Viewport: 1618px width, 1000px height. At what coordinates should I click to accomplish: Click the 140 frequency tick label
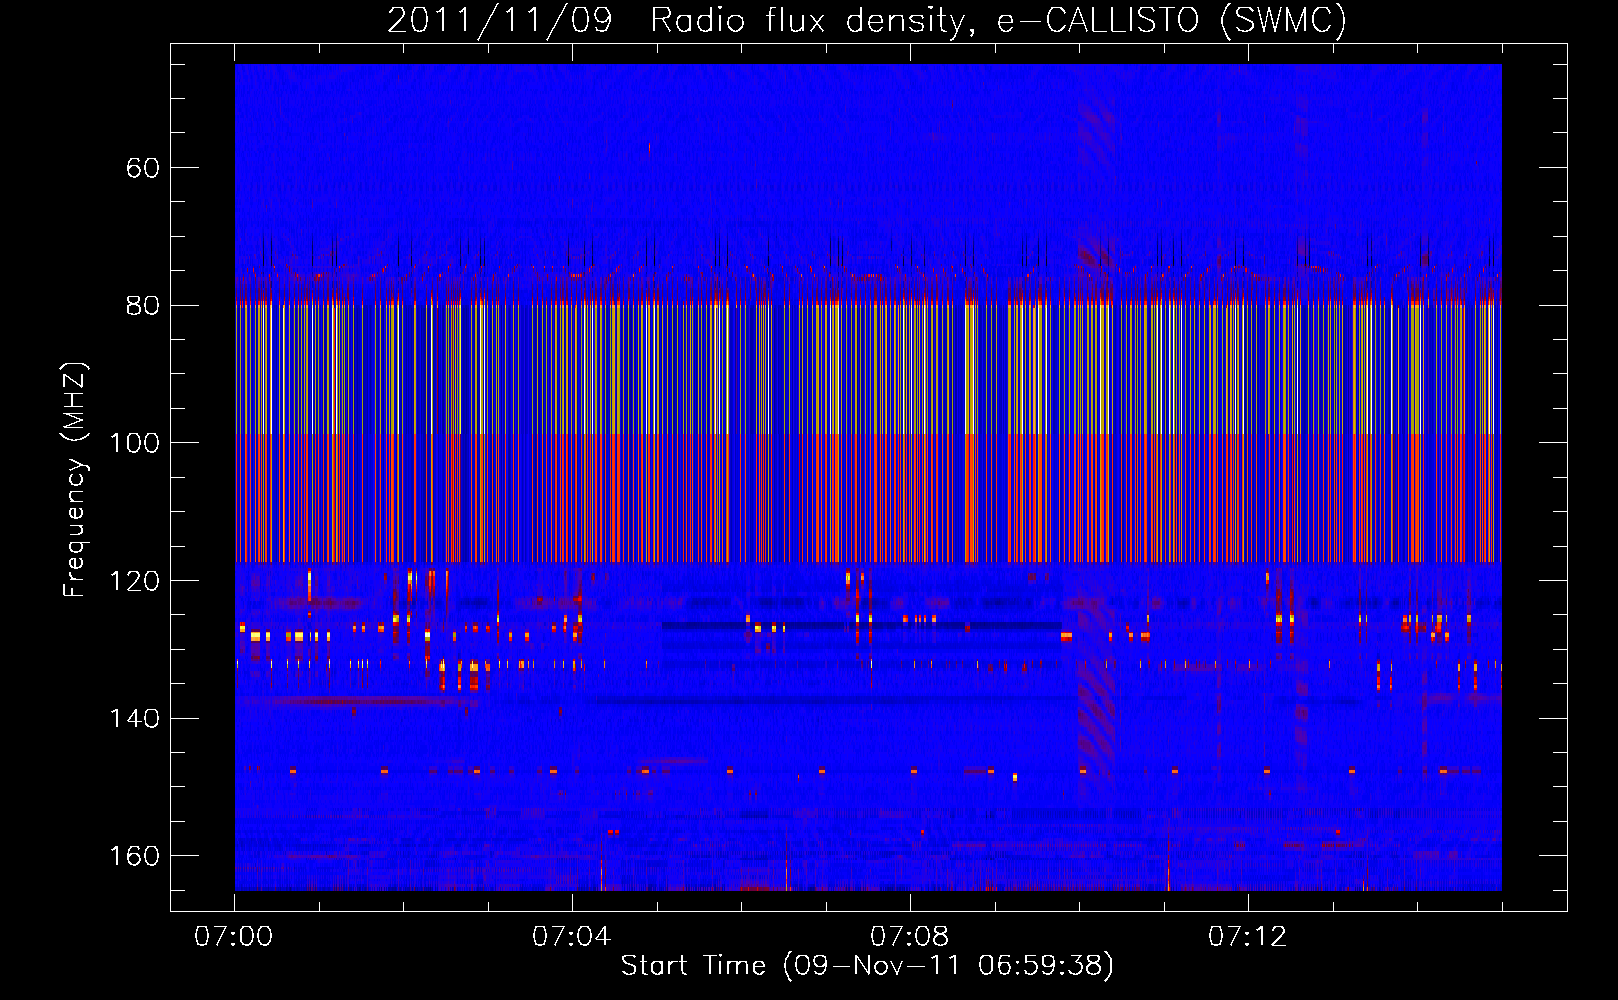134,718
